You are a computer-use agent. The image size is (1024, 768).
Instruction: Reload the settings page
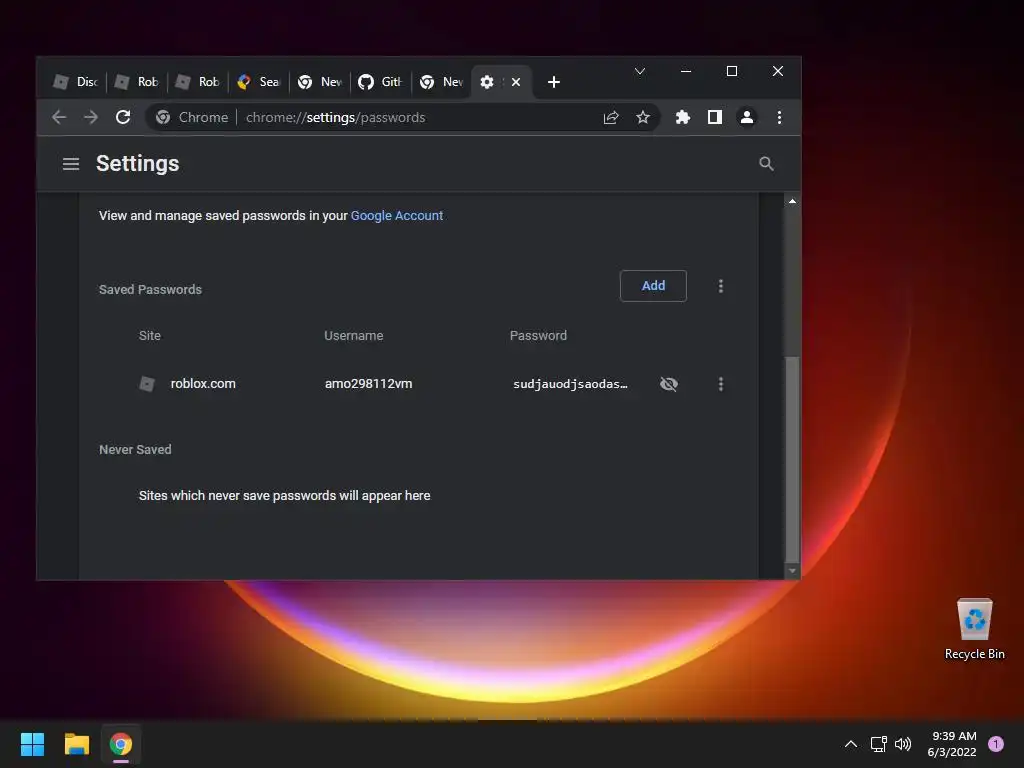coord(123,118)
